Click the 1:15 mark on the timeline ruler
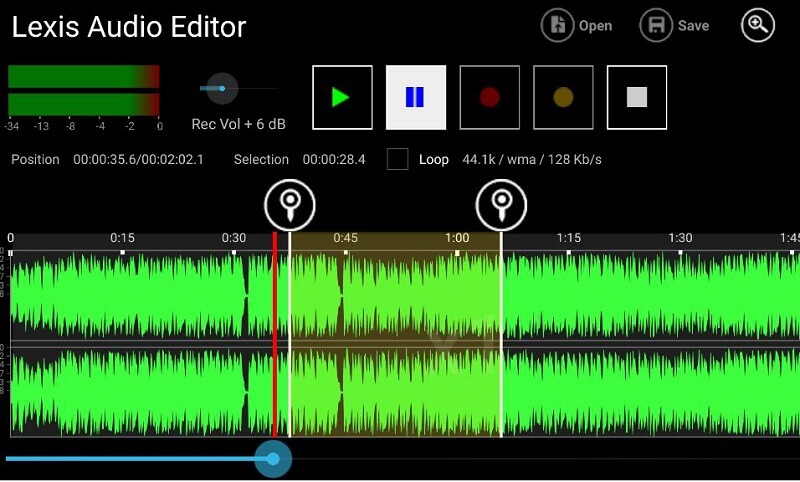 click(568, 238)
